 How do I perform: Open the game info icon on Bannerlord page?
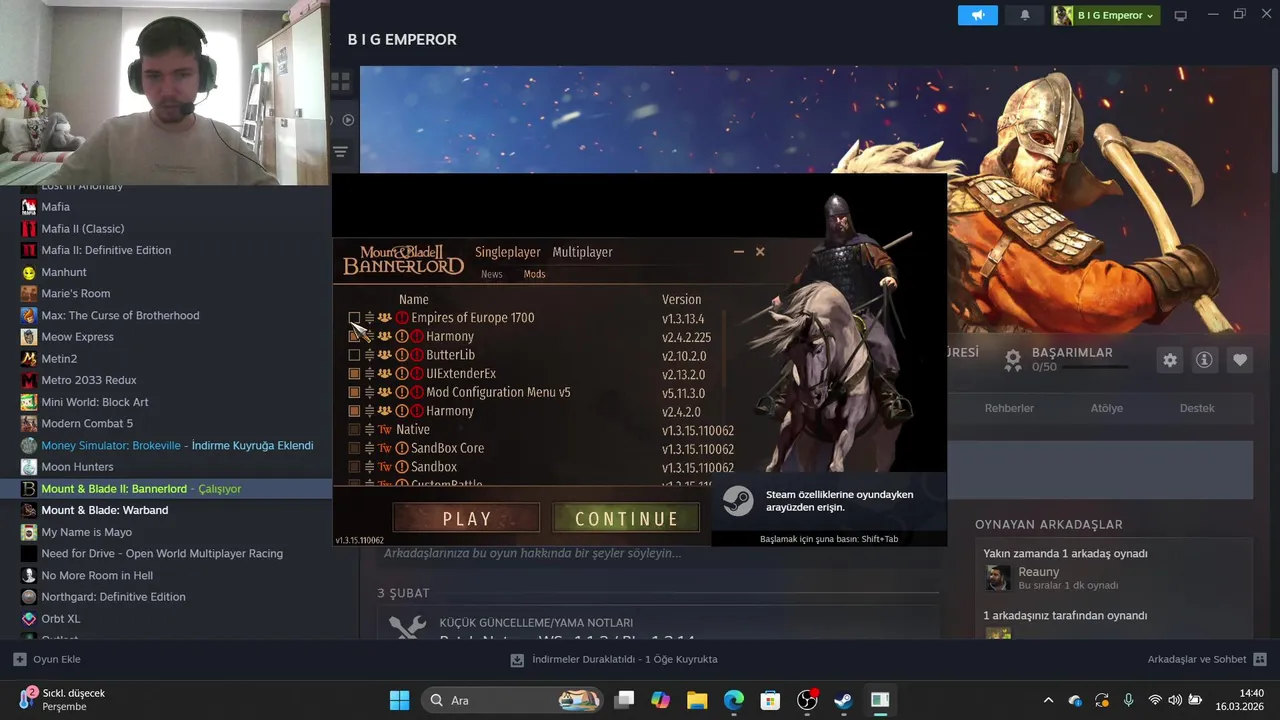click(x=1205, y=360)
